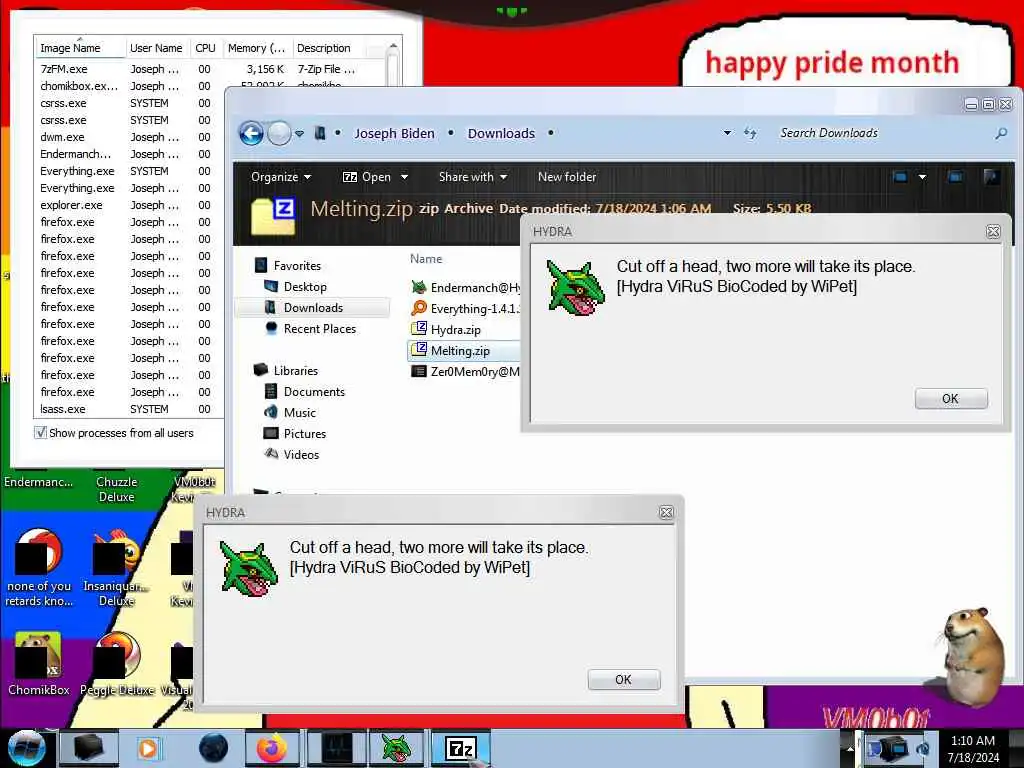Select Recent Places in navigation pane
This screenshot has height=768, width=1024.
319,328
